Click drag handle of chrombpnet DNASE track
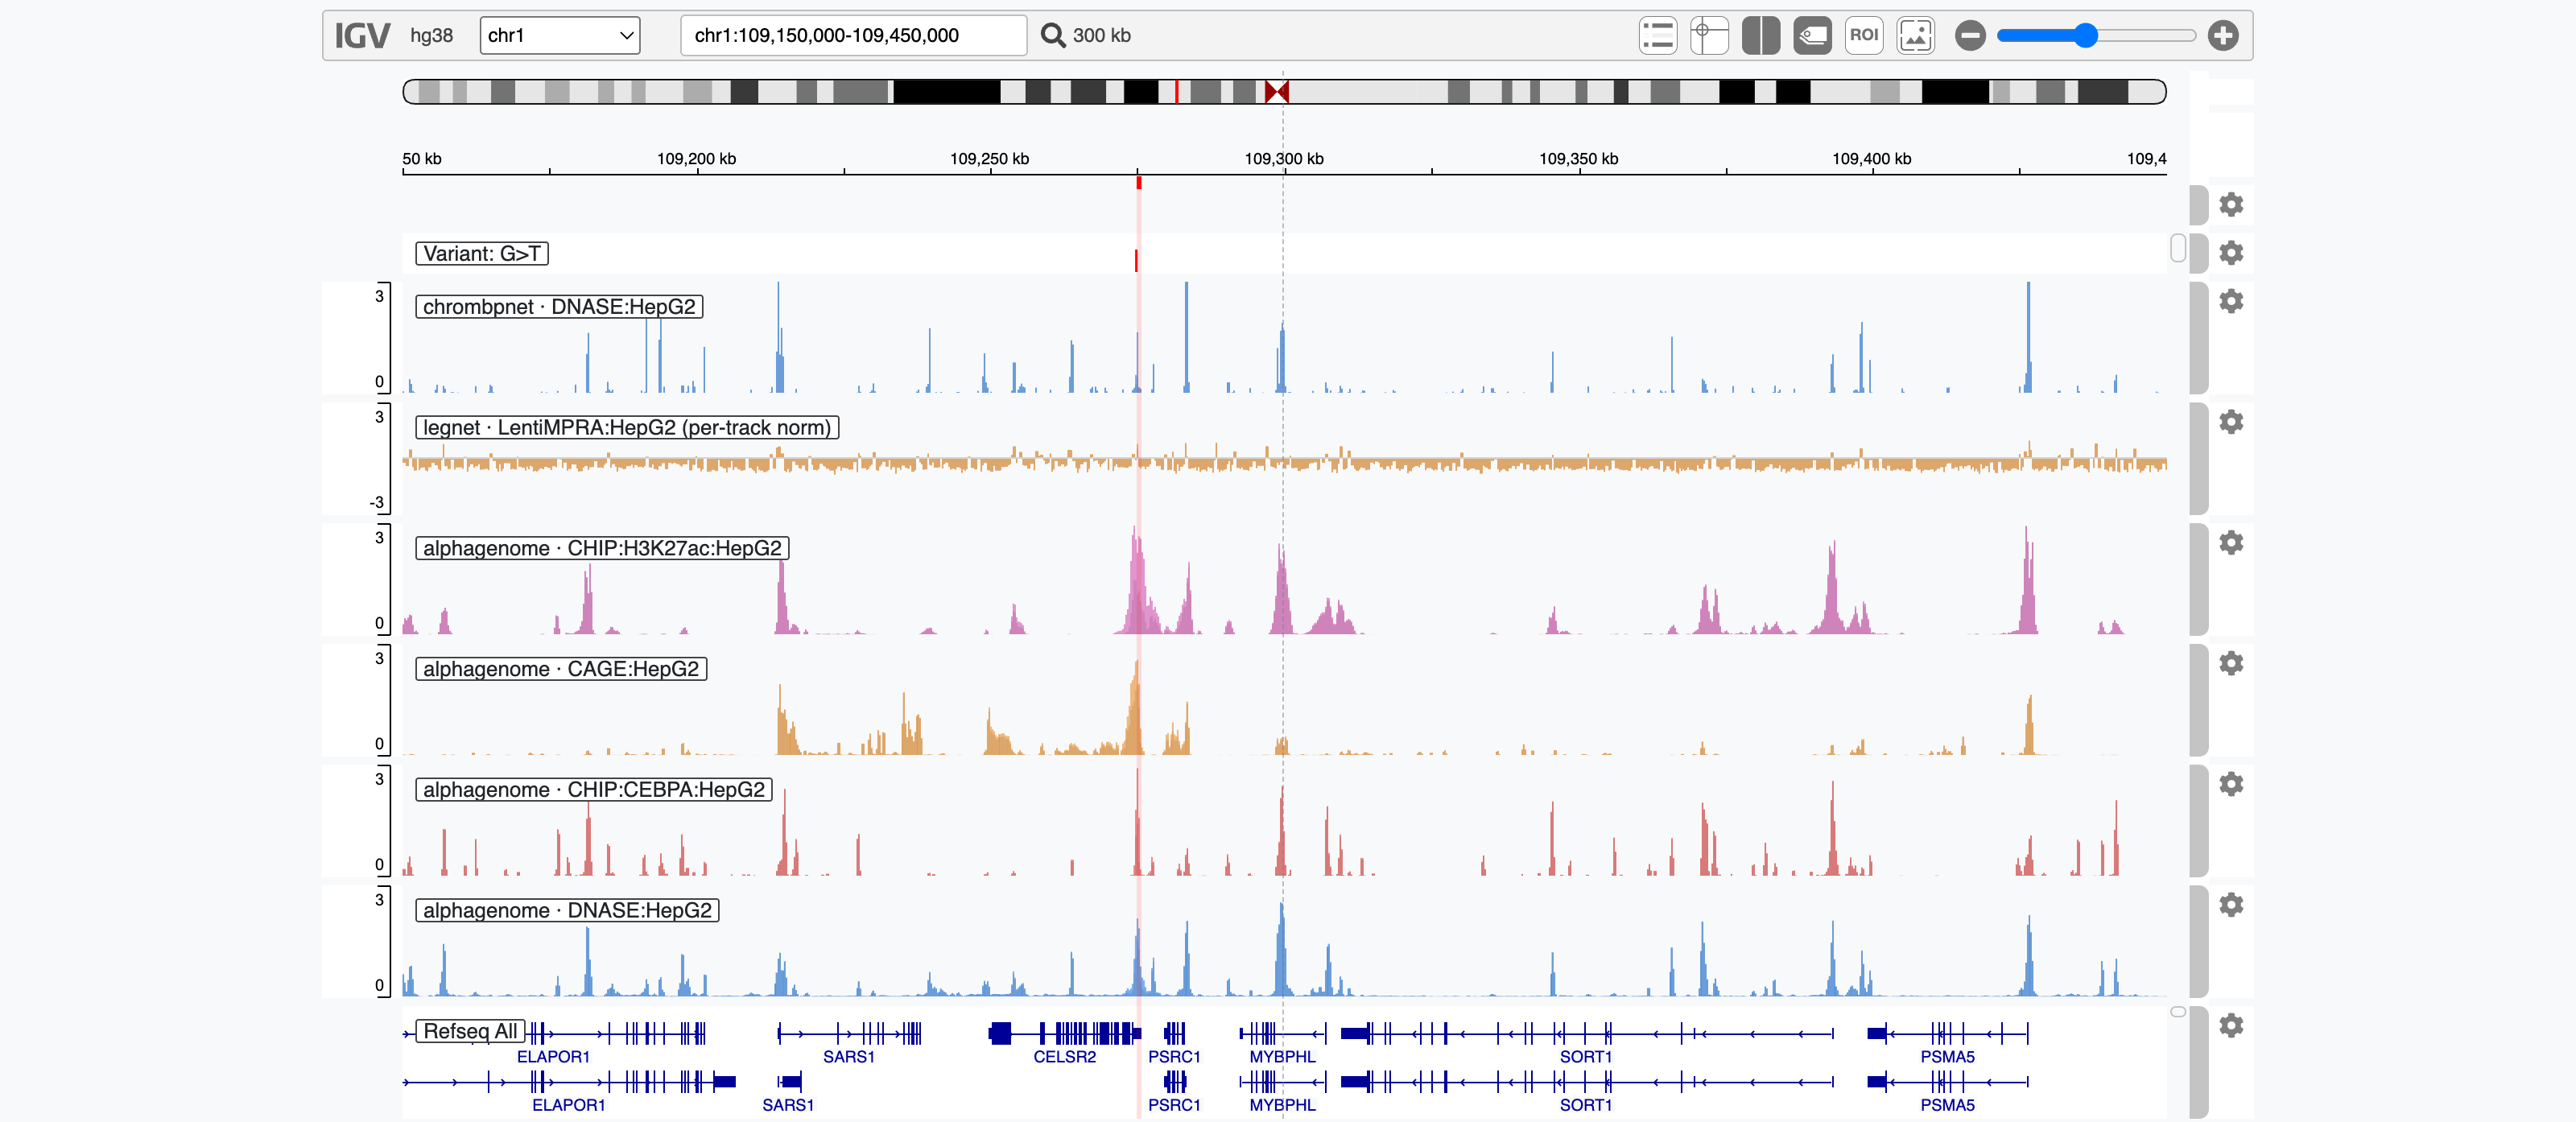The image size is (2576, 1122). 2198,338
